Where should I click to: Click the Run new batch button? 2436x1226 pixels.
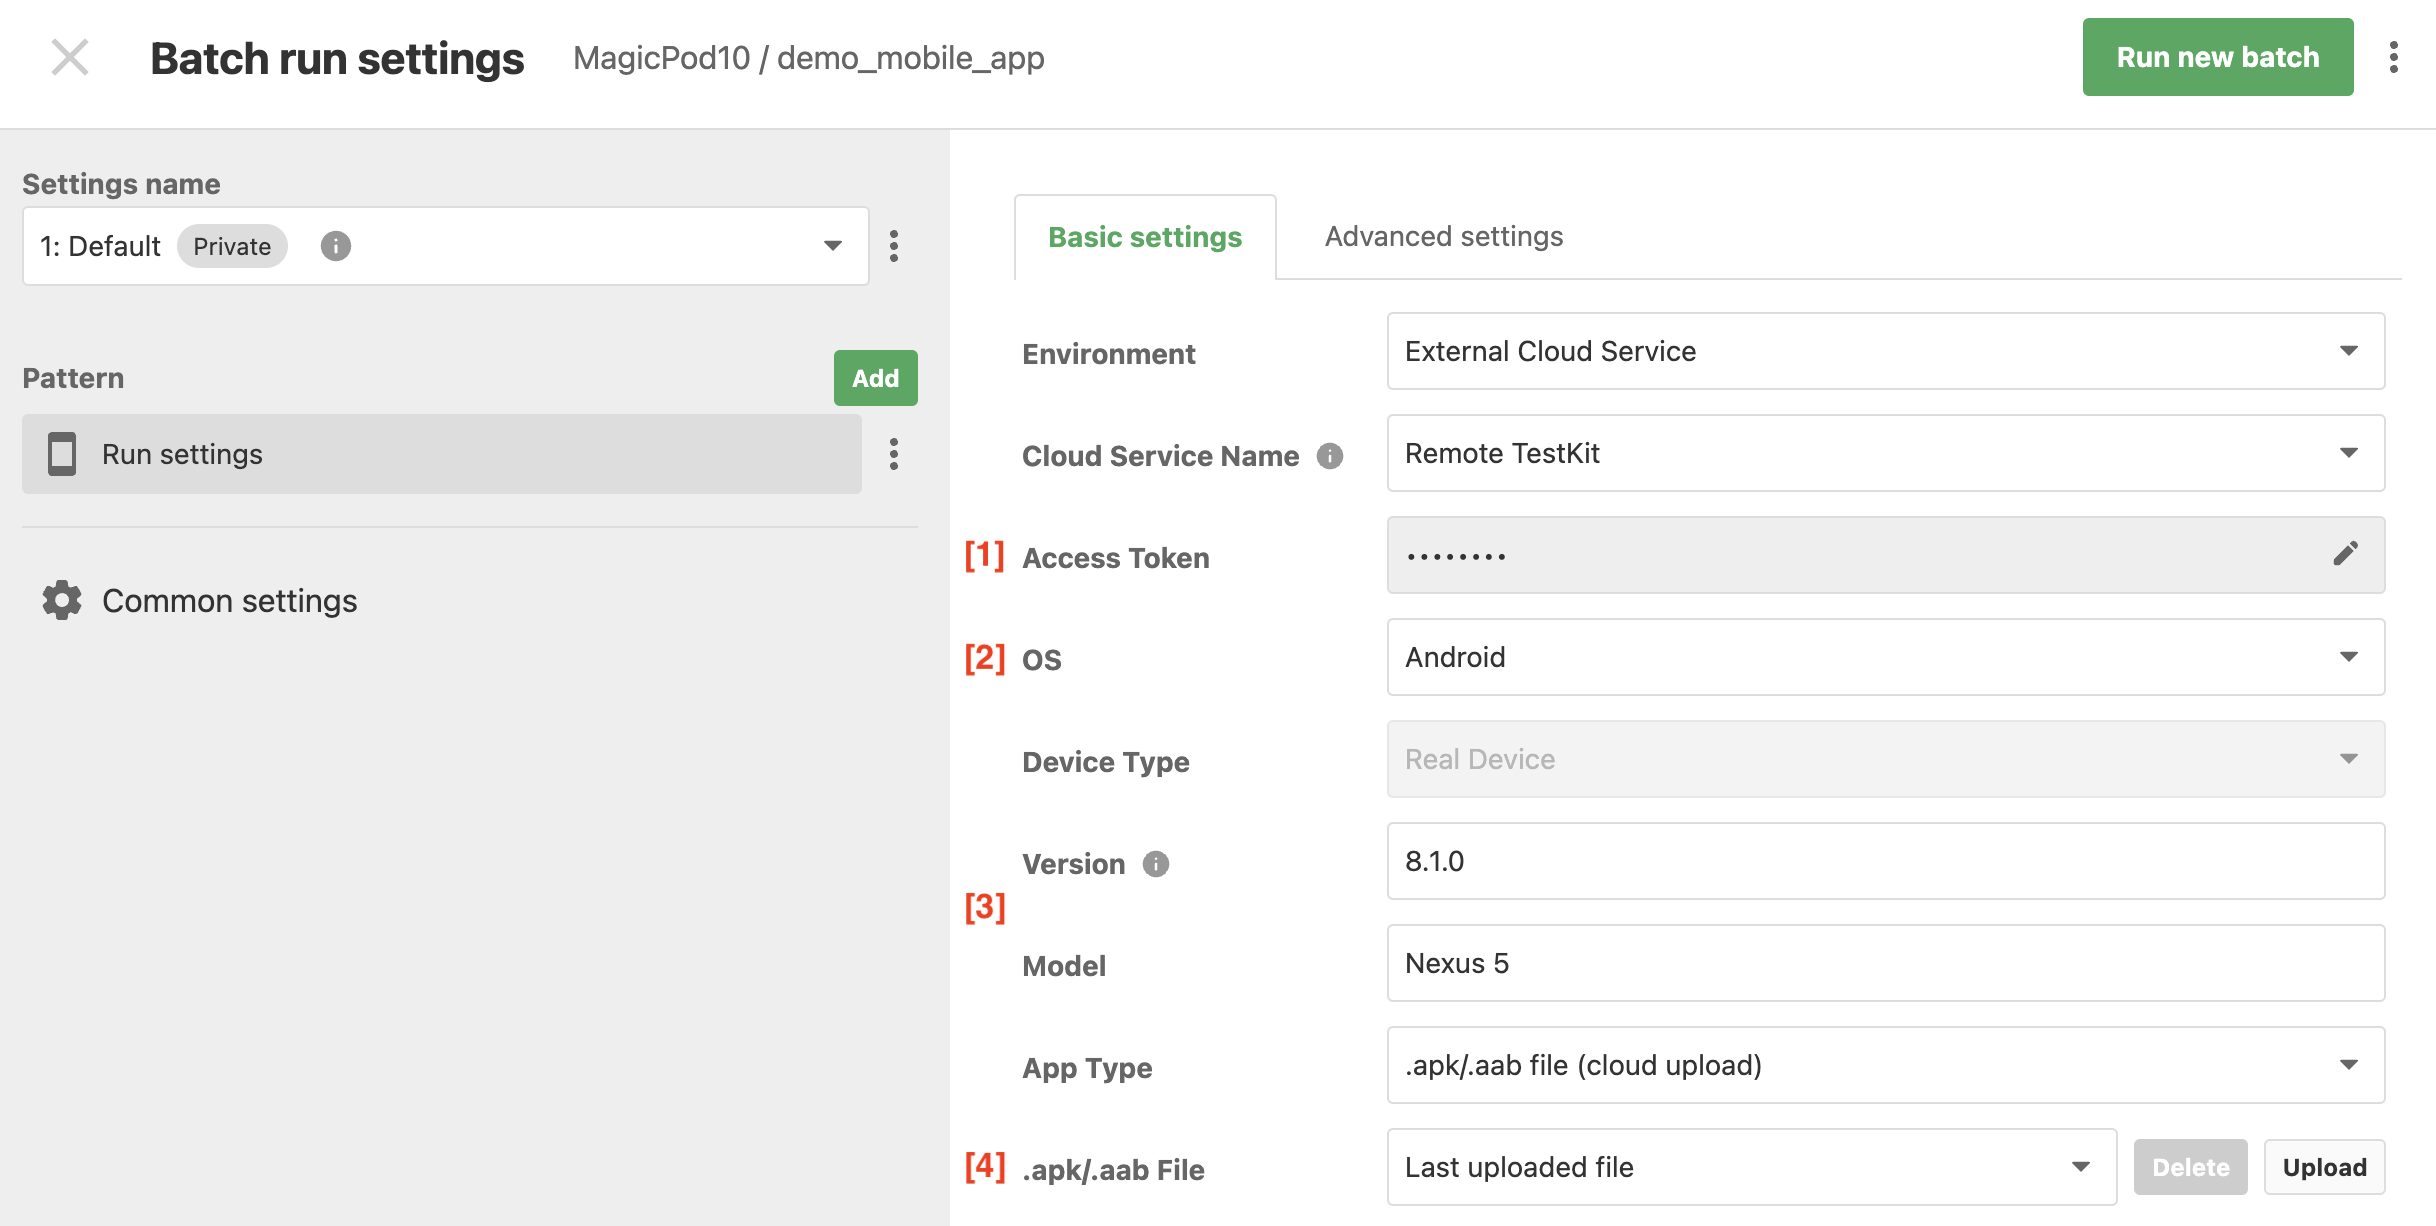2218,57
